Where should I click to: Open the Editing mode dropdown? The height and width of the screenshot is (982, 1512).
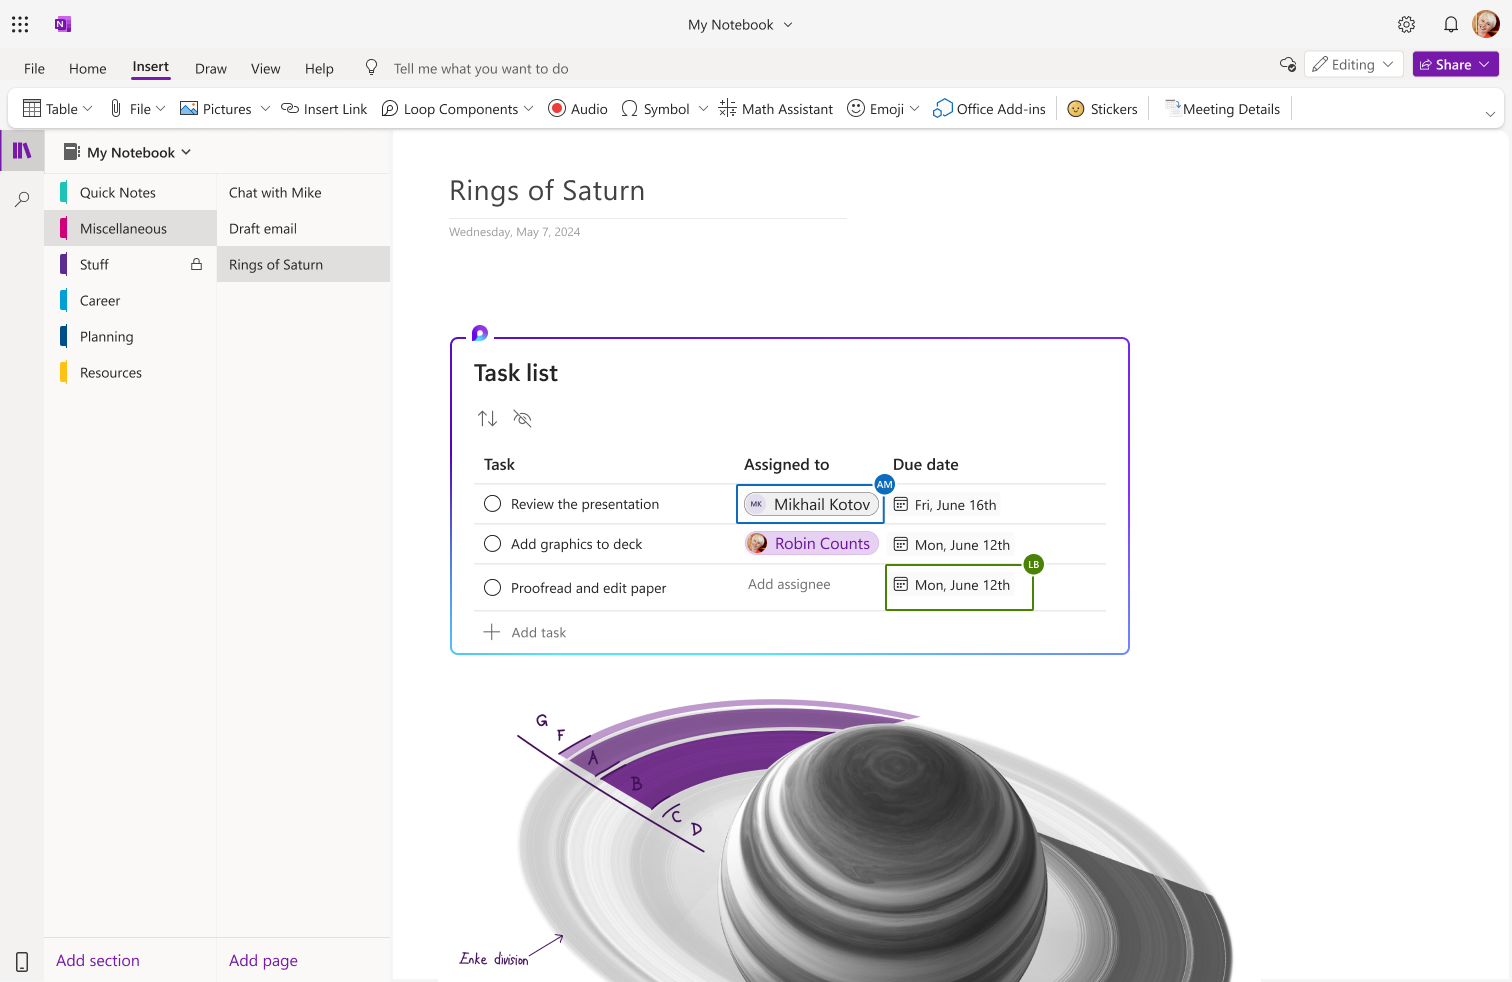click(x=1353, y=65)
